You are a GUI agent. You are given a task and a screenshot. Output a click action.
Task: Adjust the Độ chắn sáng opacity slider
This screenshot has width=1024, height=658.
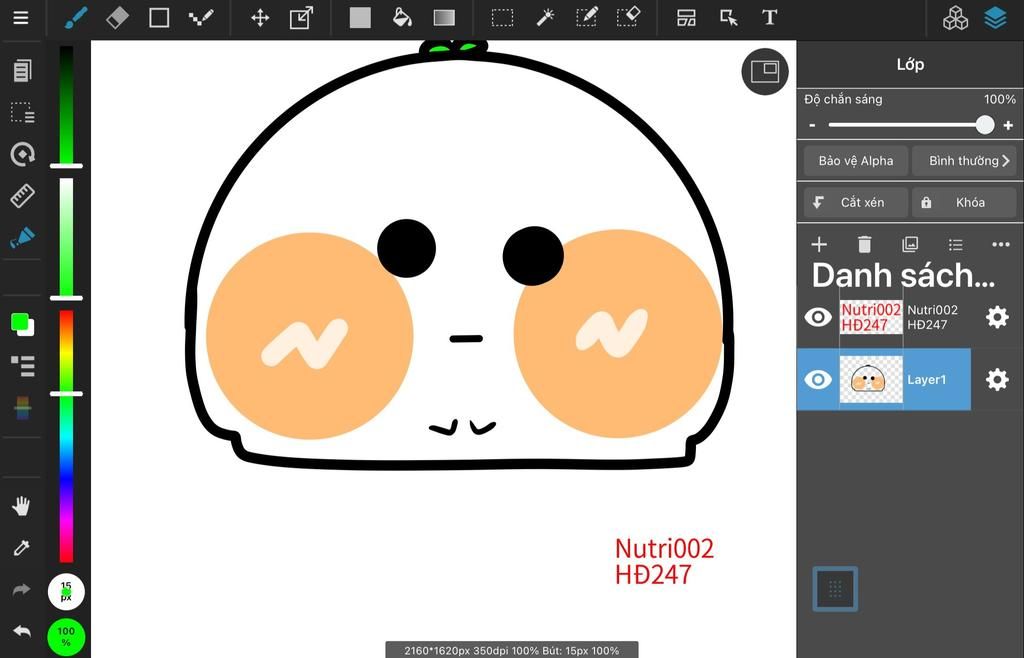click(912, 125)
